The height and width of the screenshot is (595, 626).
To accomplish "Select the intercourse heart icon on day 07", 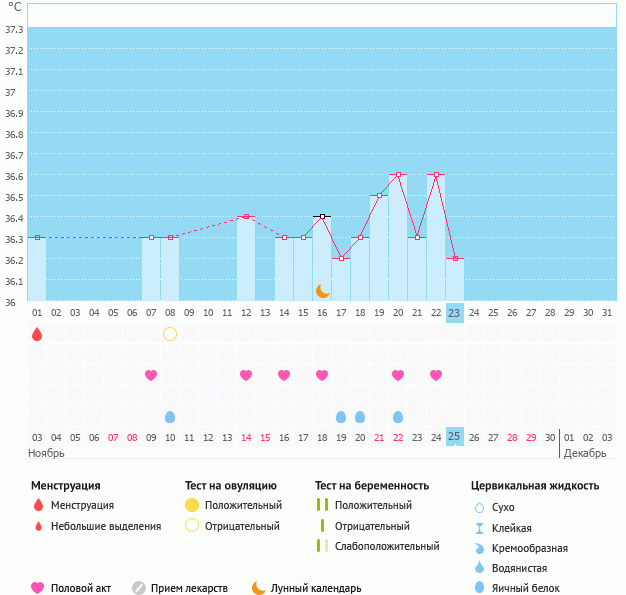I will point(151,375).
